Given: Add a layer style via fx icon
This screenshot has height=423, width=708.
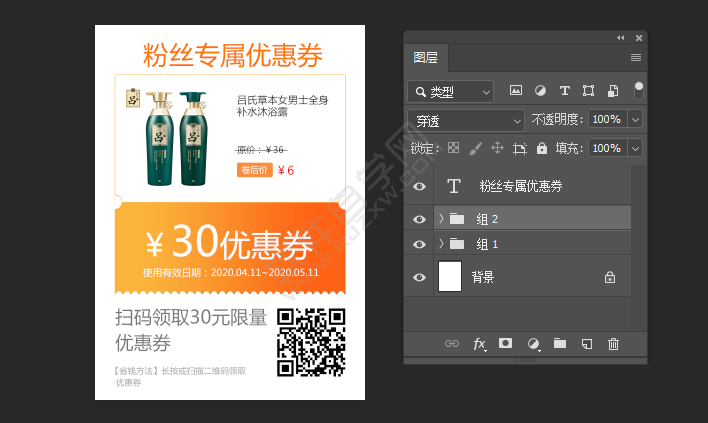Looking at the screenshot, I should point(479,344).
